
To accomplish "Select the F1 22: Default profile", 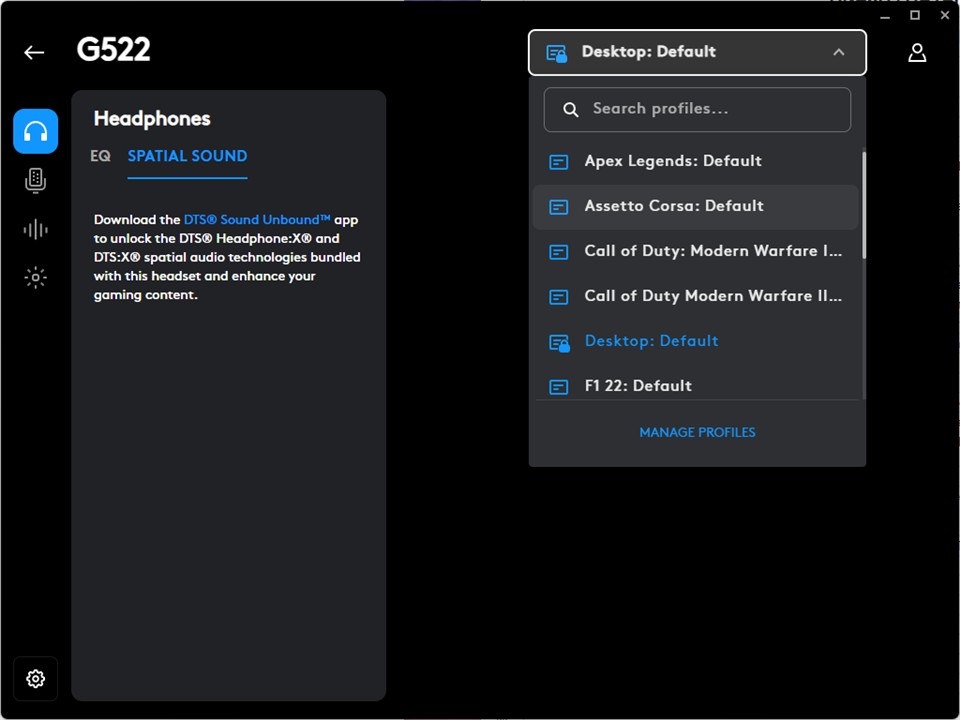I will (x=638, y=385).
